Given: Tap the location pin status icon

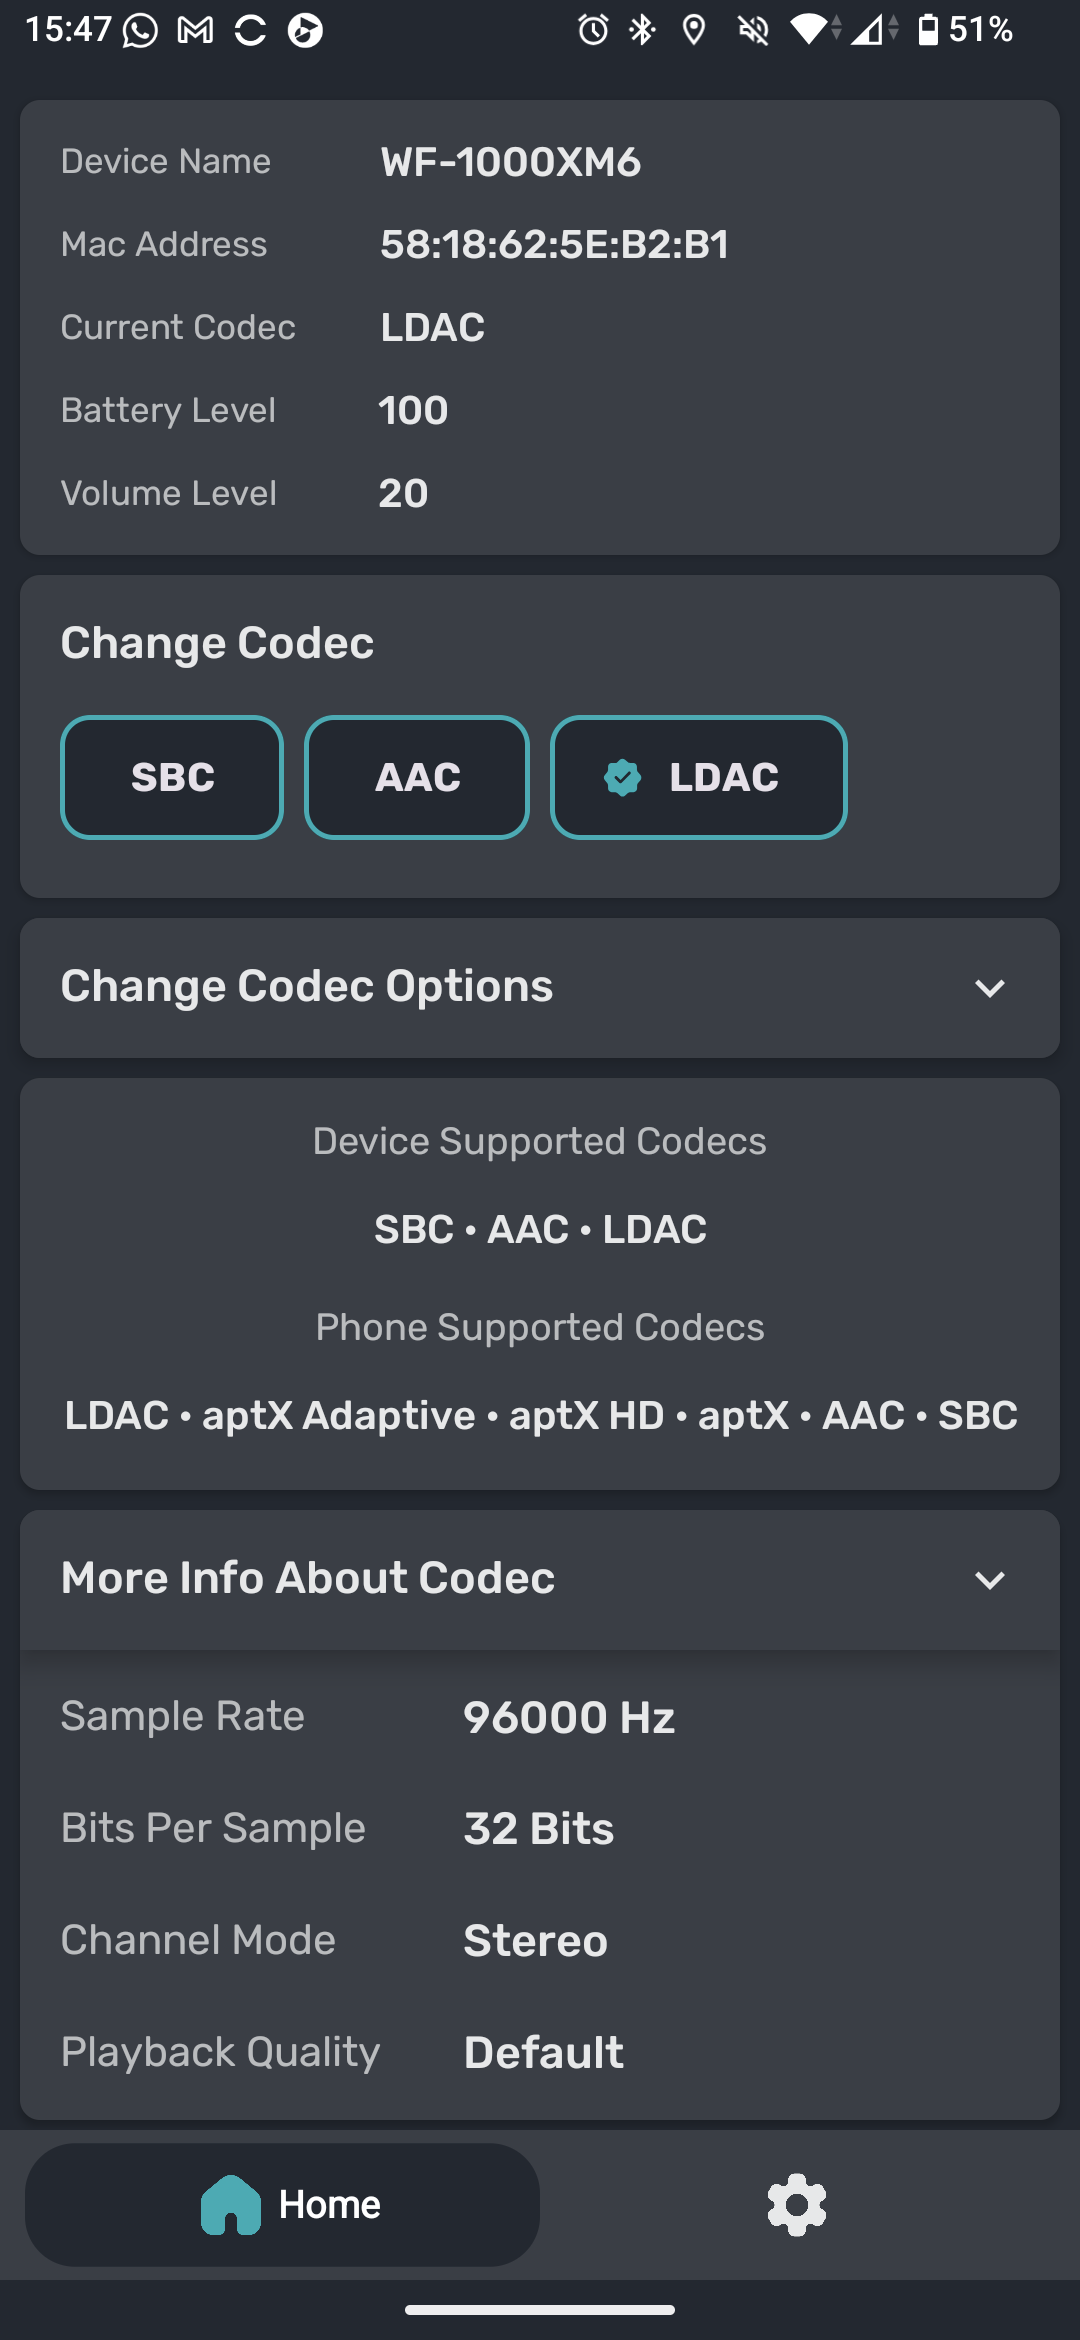Looking at the screenshot, I should [693, 30].
